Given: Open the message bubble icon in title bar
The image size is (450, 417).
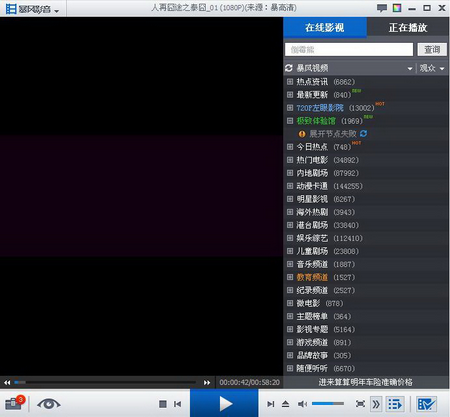Looking at the screenshot, I should pyautogui.click(x=382, y=8).
